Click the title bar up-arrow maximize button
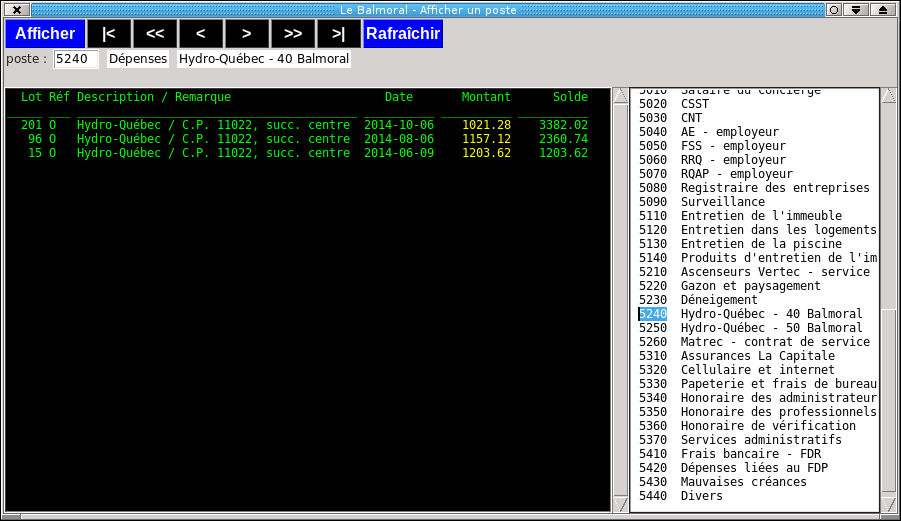 883,10
